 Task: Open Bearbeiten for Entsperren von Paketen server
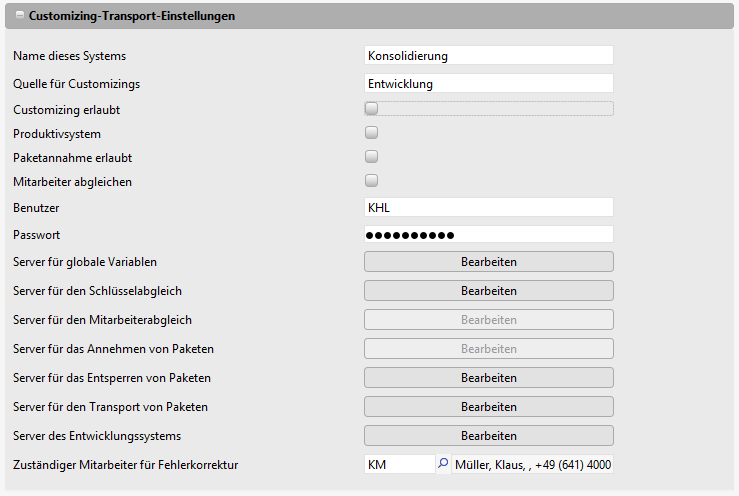point(488,378)
